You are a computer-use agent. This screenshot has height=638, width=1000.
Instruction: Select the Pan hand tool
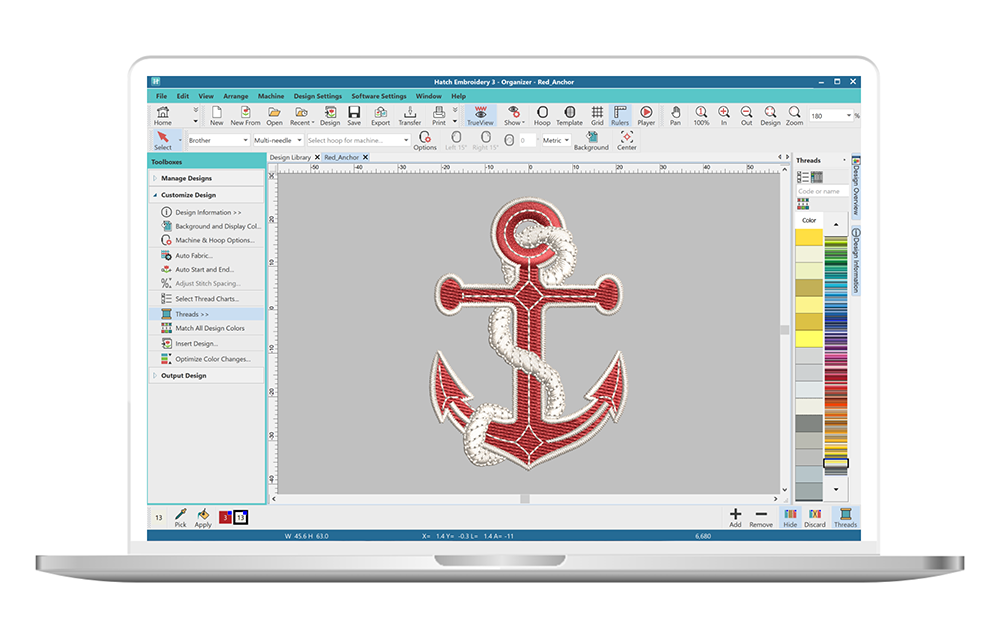675,116
